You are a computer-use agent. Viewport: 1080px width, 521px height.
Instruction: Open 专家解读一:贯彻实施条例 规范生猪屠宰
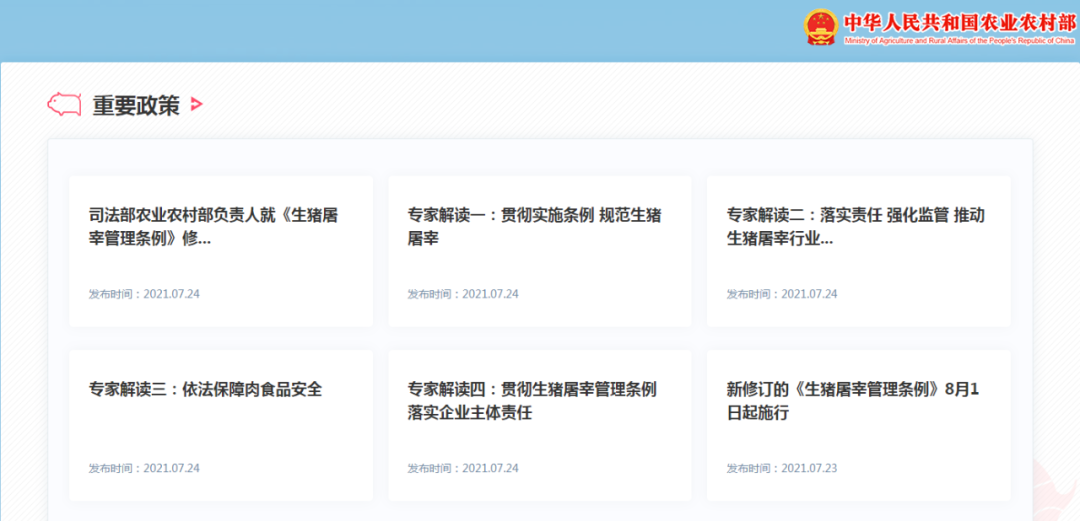point(534,227)
